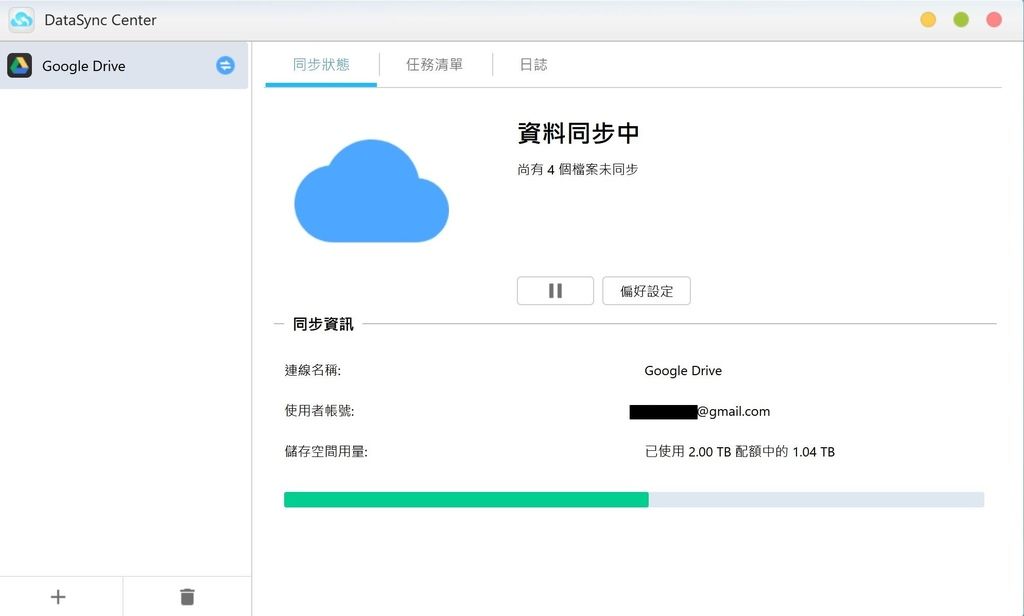Delete the connection with the trash icon
Image resolution: width=1024 pixels, height=616 pixels.
pyautogui.click(x=187, y=596)
